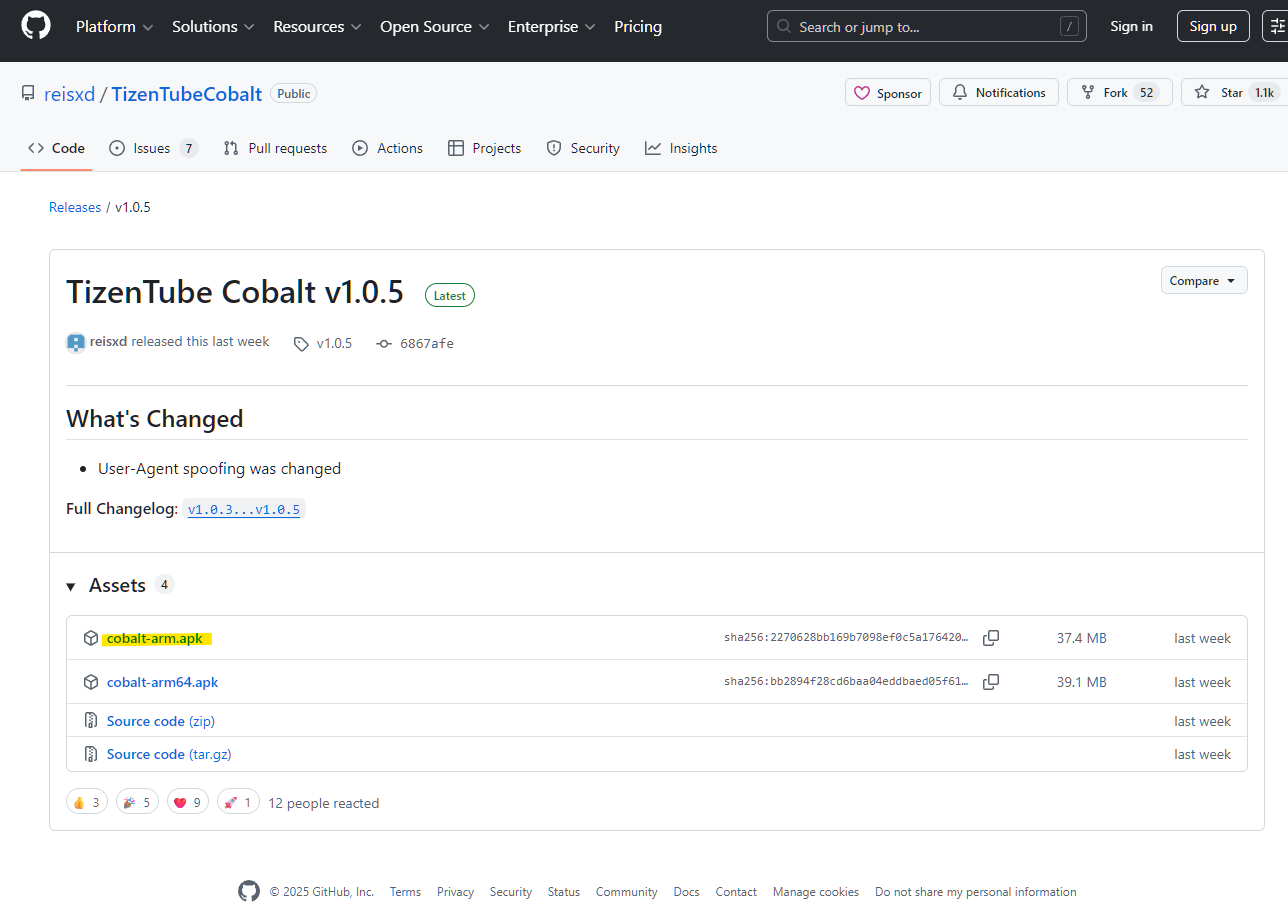Click Manage cookies in the footer

tap(816, 892)
